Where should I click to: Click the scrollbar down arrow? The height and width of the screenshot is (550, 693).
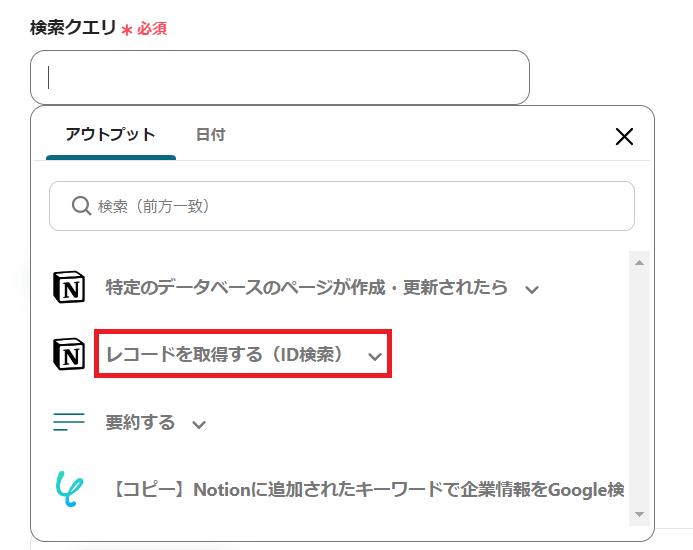click(639, 514)
